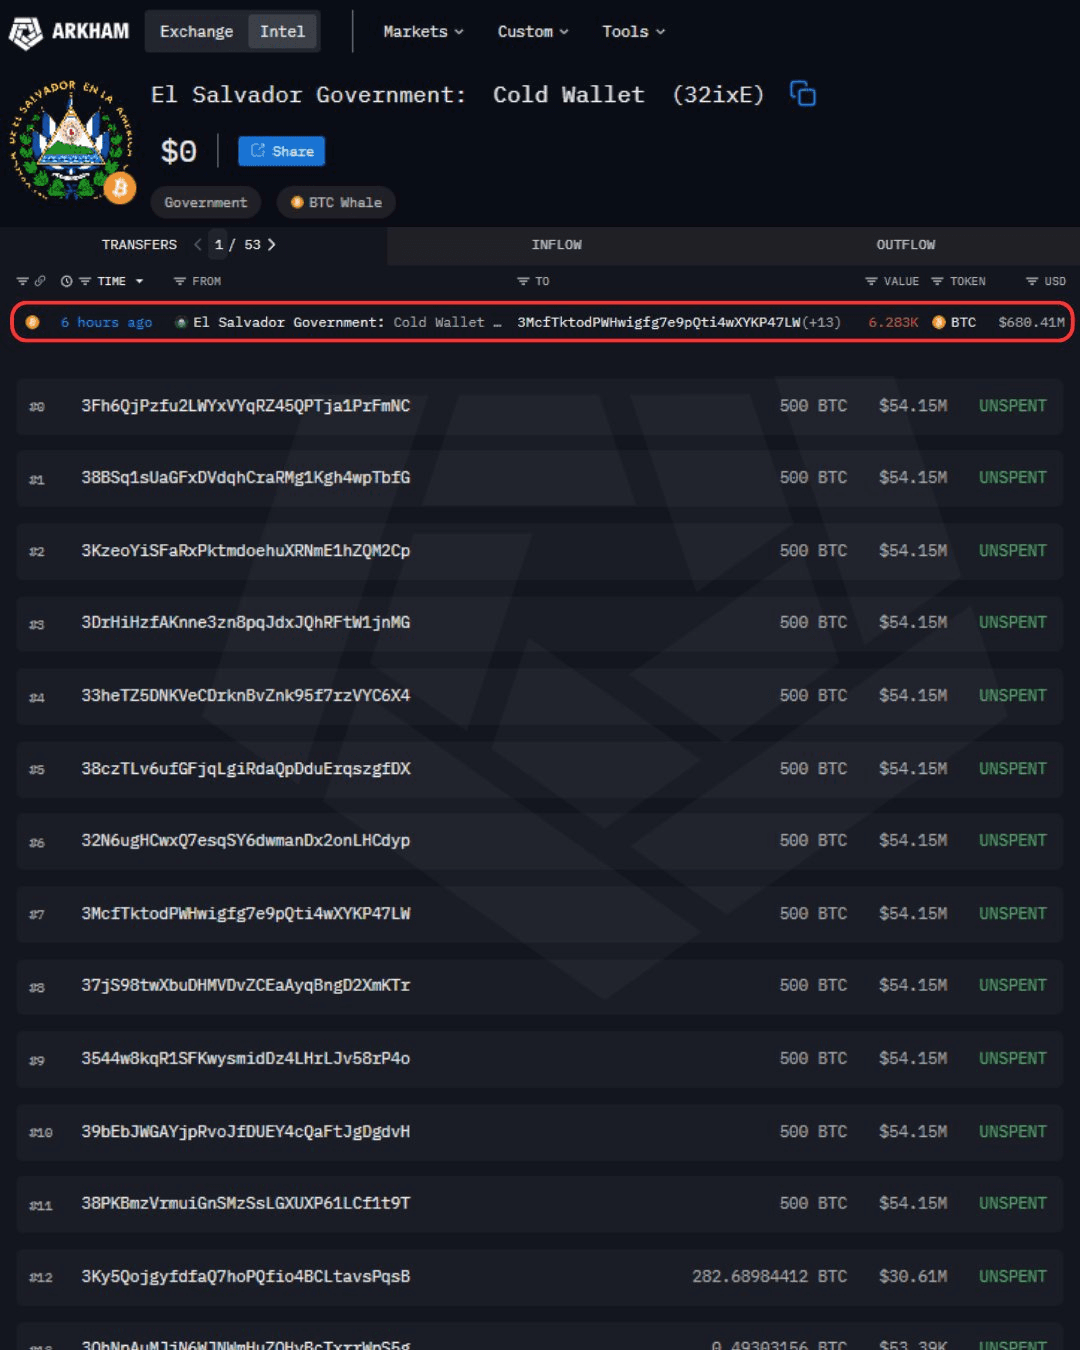Select the INFLOW tab
Image resolution: width=1080 pixels, height=1350 pixels.
pyautogui.click(x=556, y=244)
